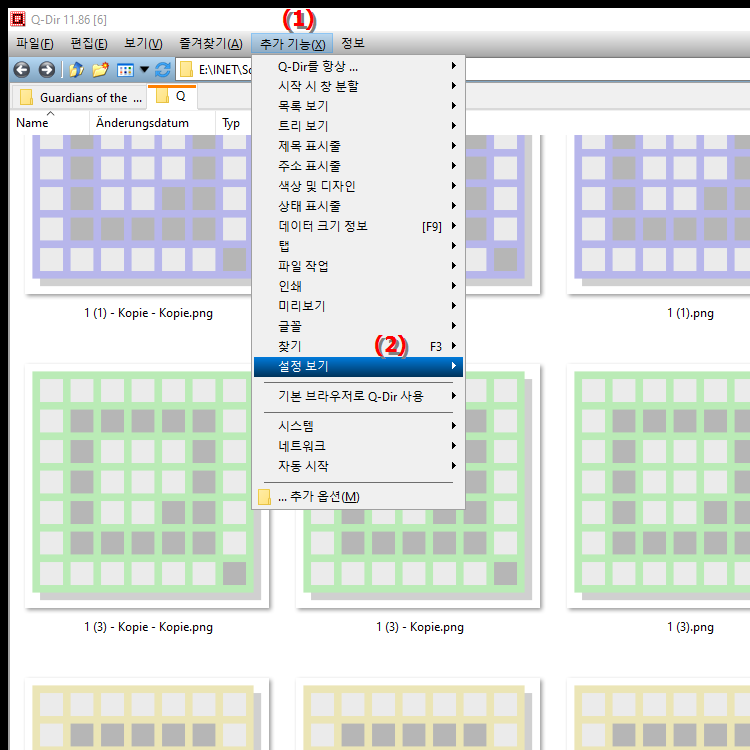Expand the 시작 시 창 분할 submenu
The width and height of the screenshot is (750, 750).
tap(358, 86)
